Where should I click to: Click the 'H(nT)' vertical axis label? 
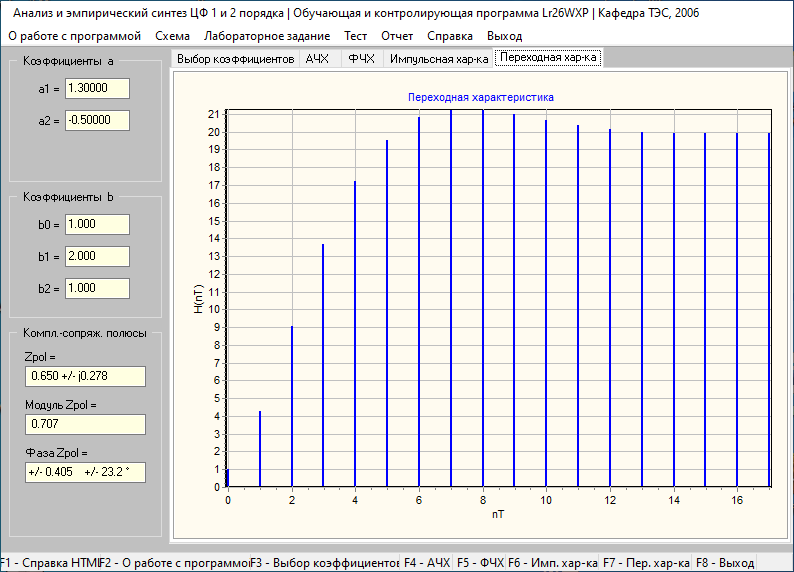pyautogui.click(x=198, y=299)
